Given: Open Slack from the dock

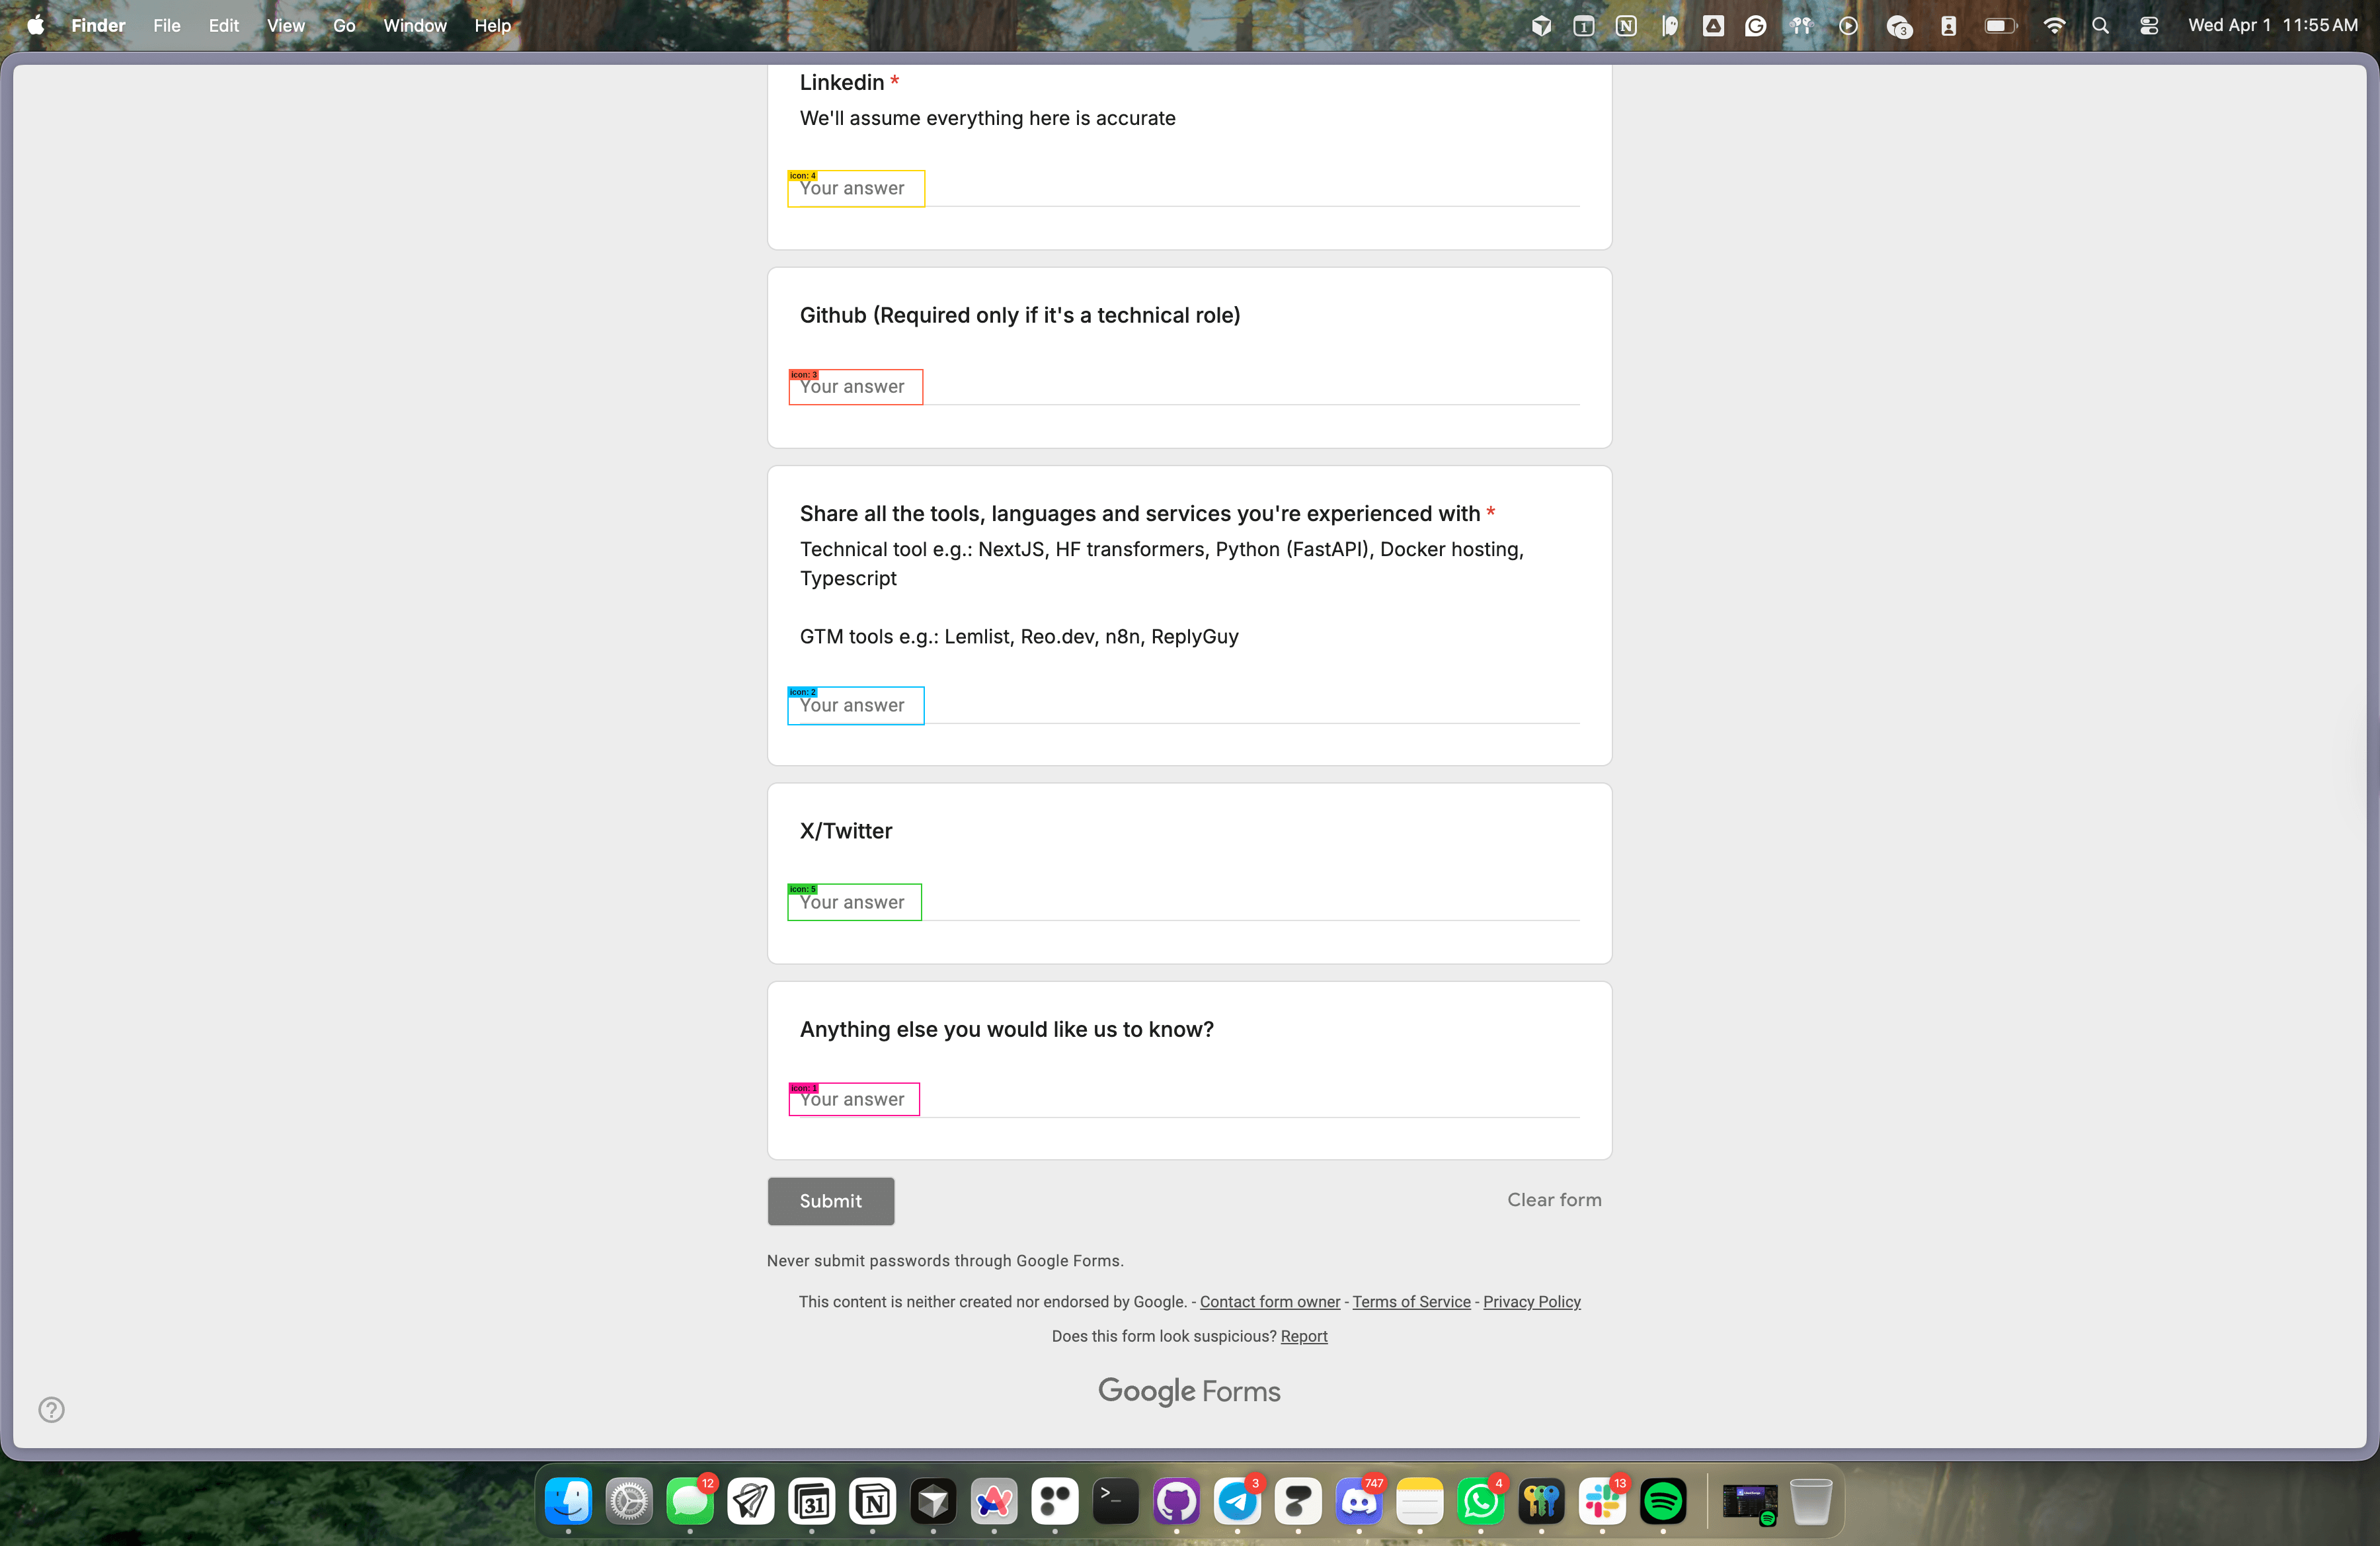Looking at the screenshot, I should click(x=1602, y=1501).
